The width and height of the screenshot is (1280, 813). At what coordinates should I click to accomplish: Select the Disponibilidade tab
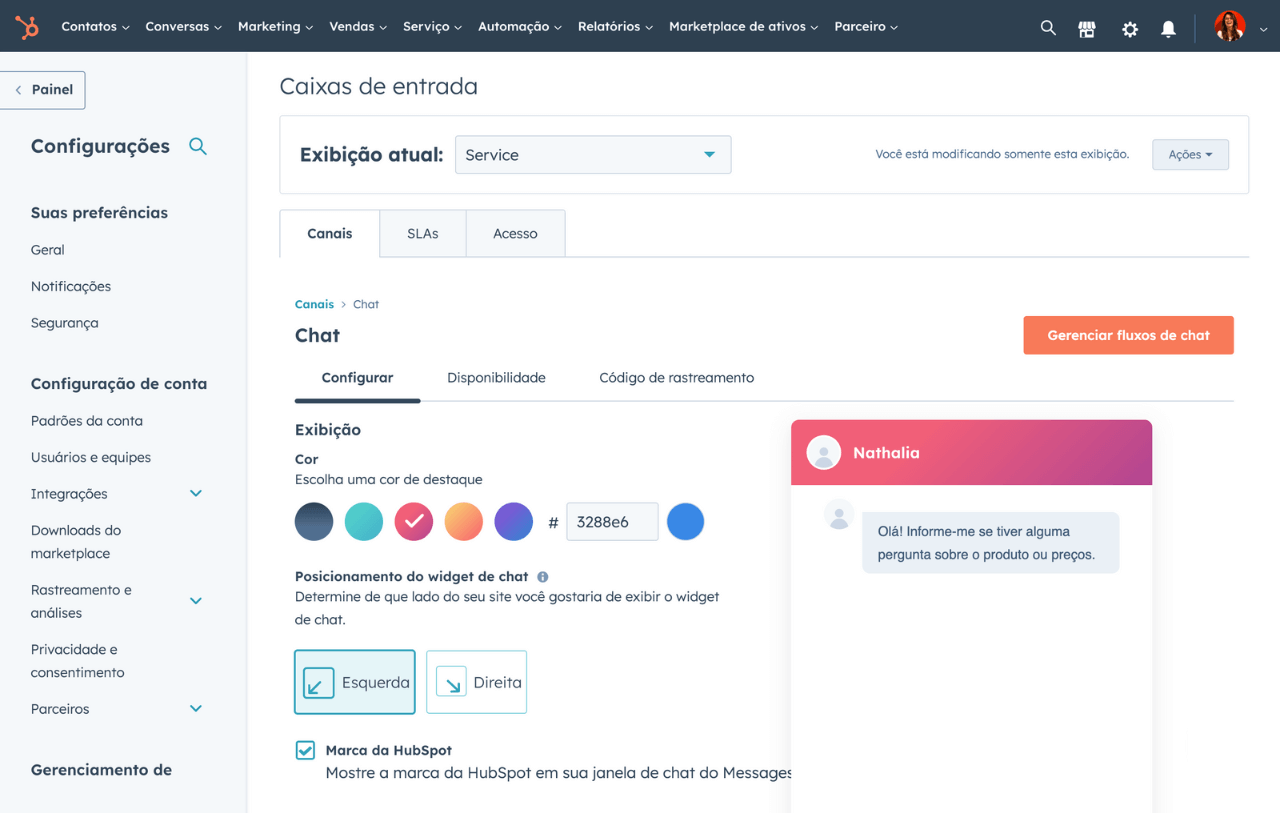coord(496,378)
